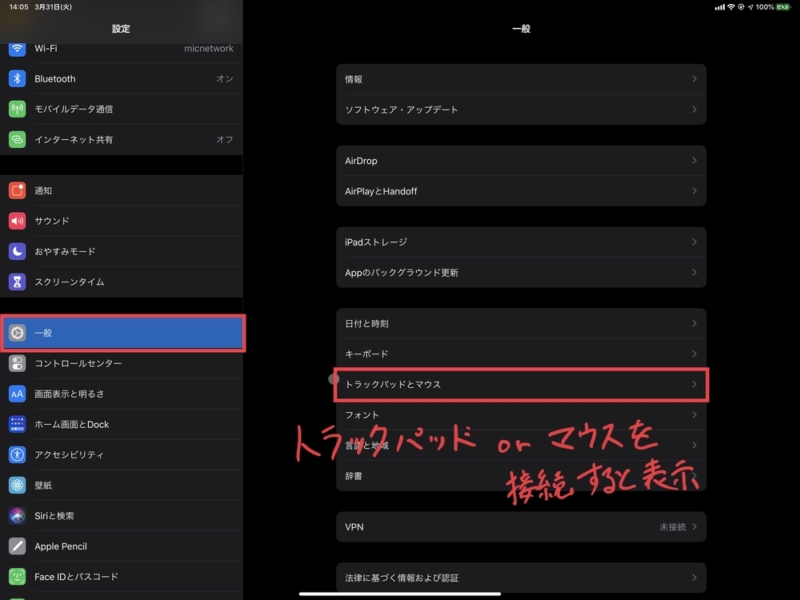The width and height of the screenshot is (800, 600).
Task: Tap the おやすみモード moon icon
Action: pos(17,251)
